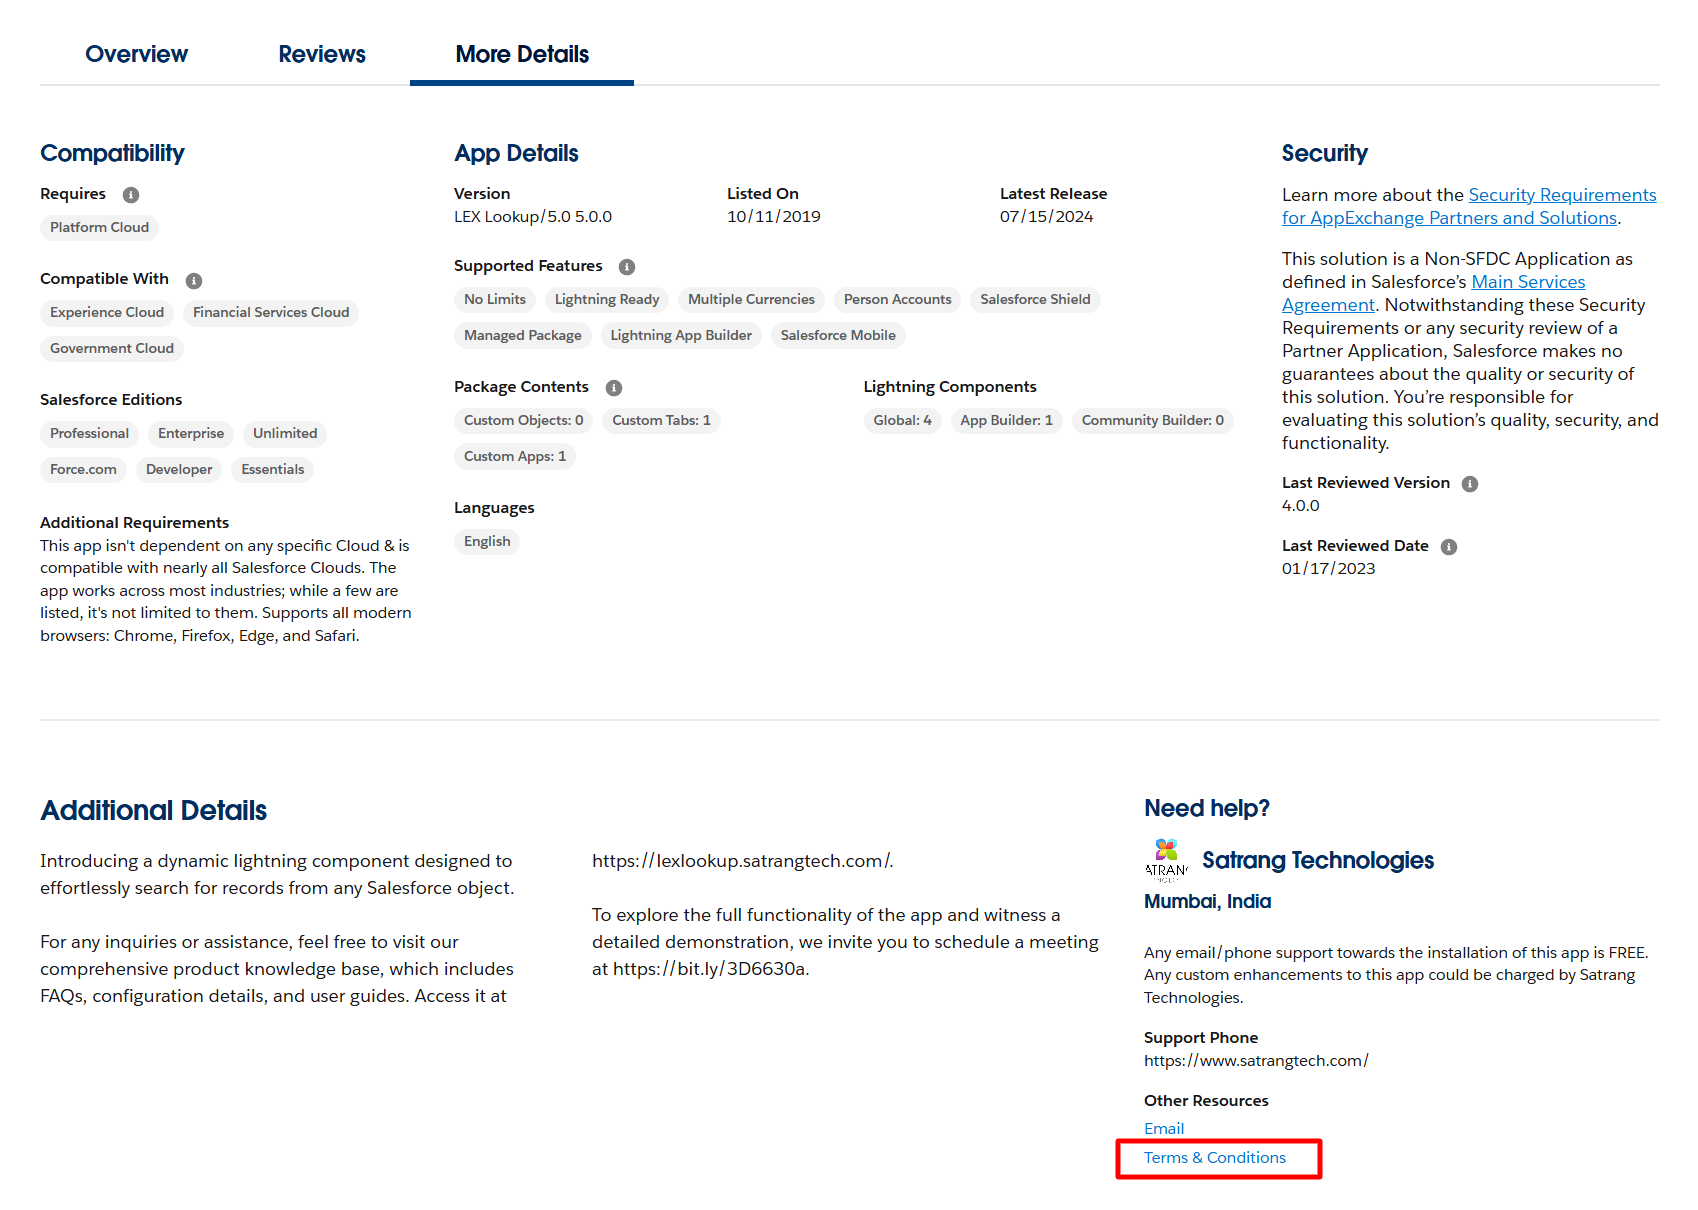
Task: Click info icon next to Last Reviewed Version
Action: tap(1470, 484)
